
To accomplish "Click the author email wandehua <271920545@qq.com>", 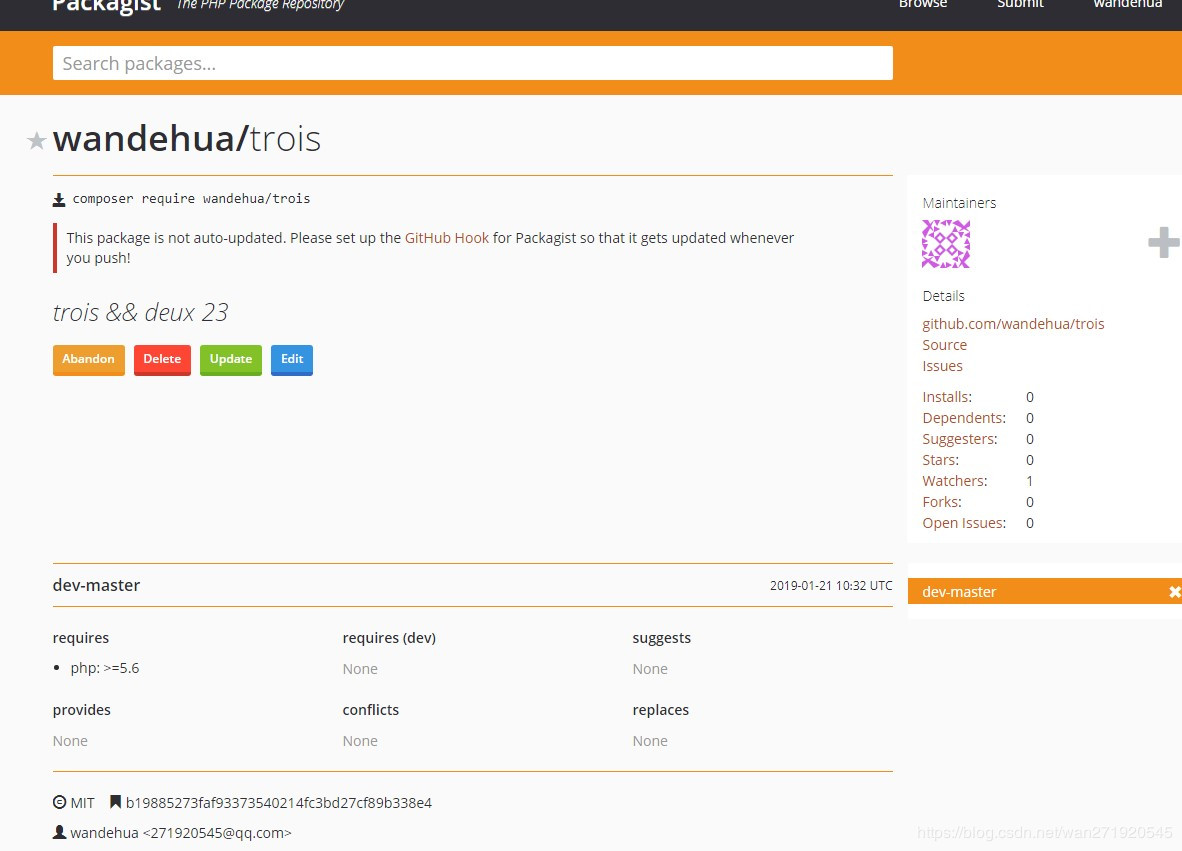I will coord(181,833).
